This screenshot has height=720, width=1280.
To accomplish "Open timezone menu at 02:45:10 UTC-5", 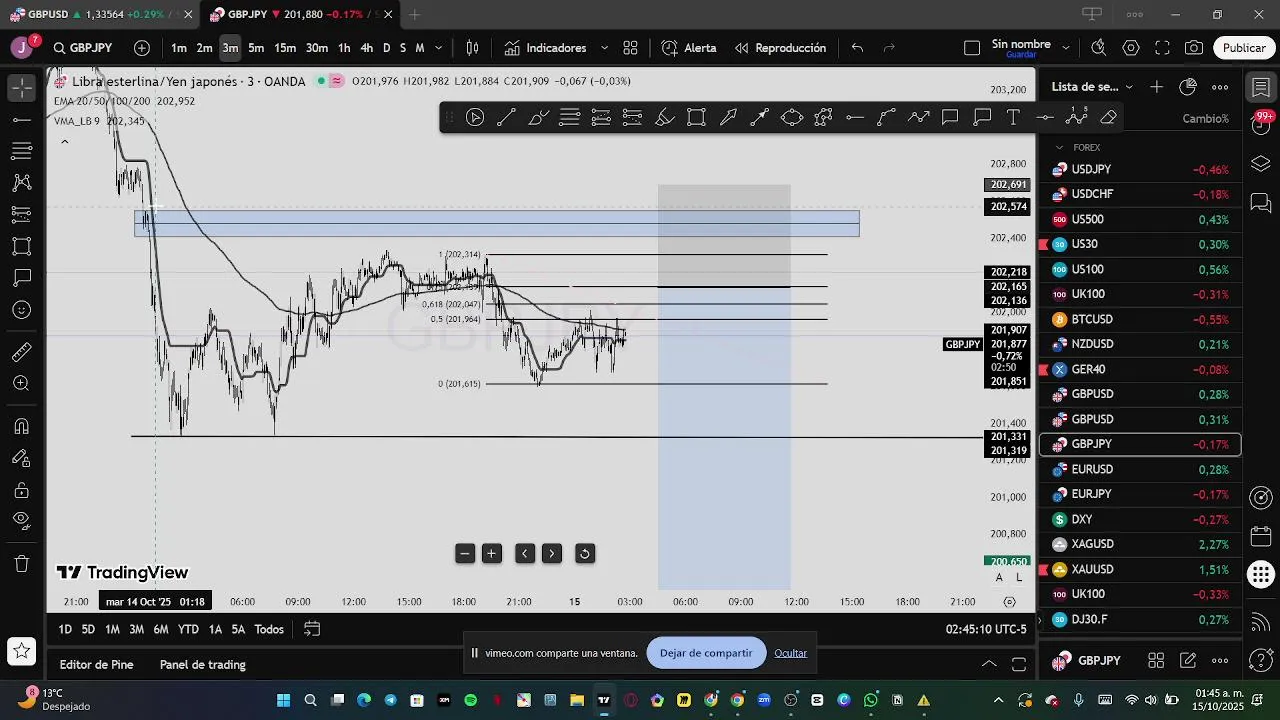I will (x=986, y=629).
